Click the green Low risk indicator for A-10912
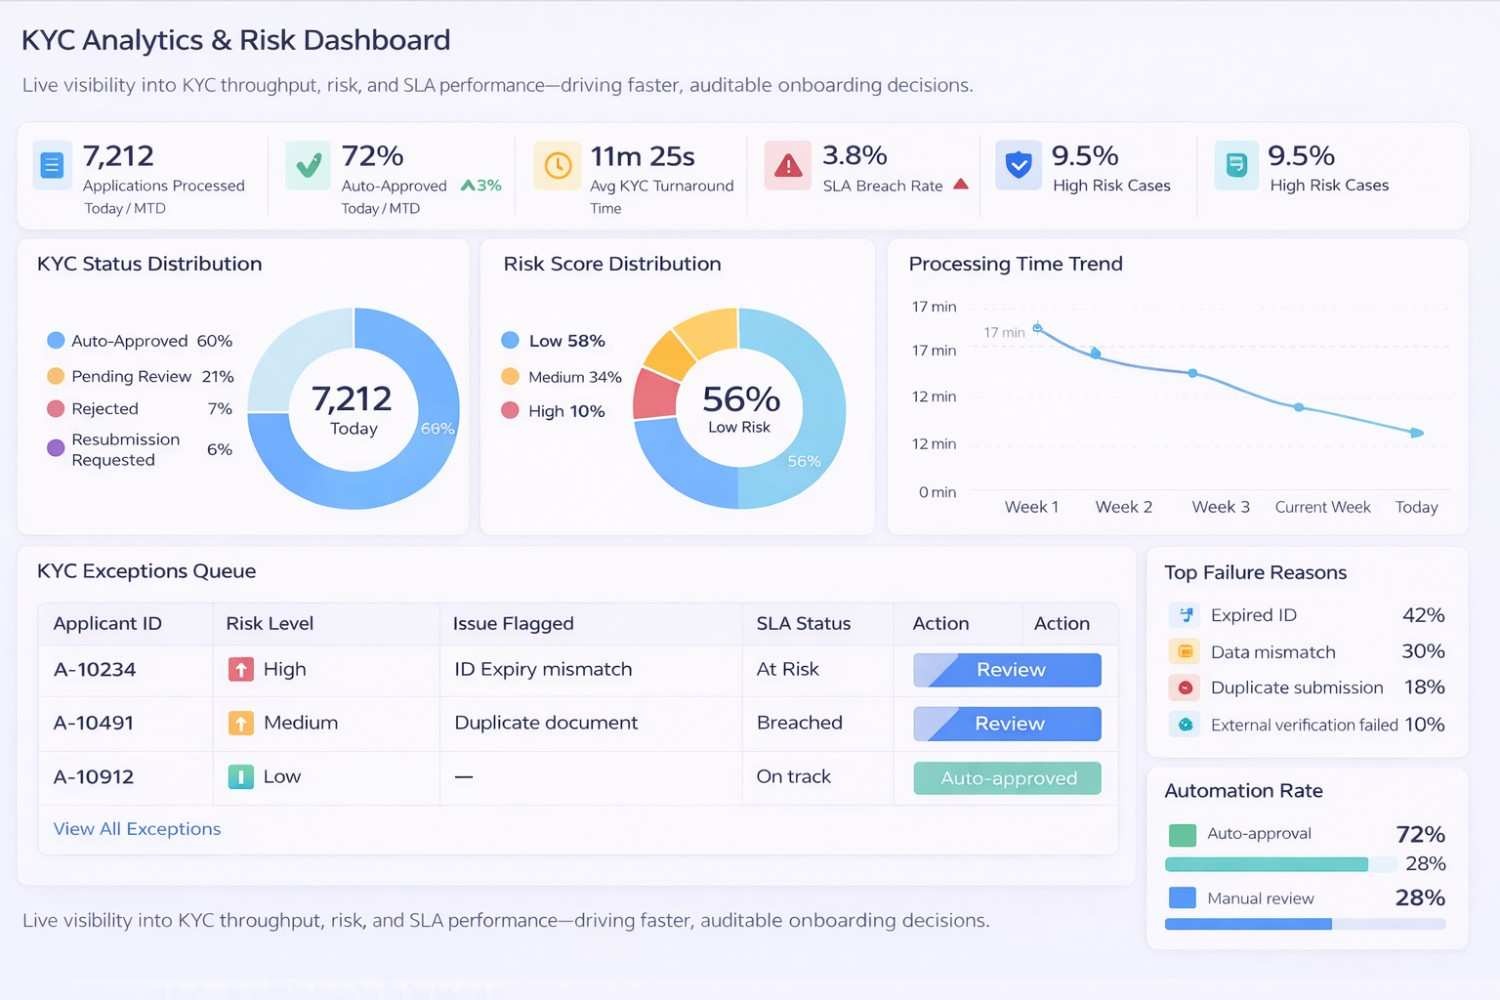 (x=240, y=776)
